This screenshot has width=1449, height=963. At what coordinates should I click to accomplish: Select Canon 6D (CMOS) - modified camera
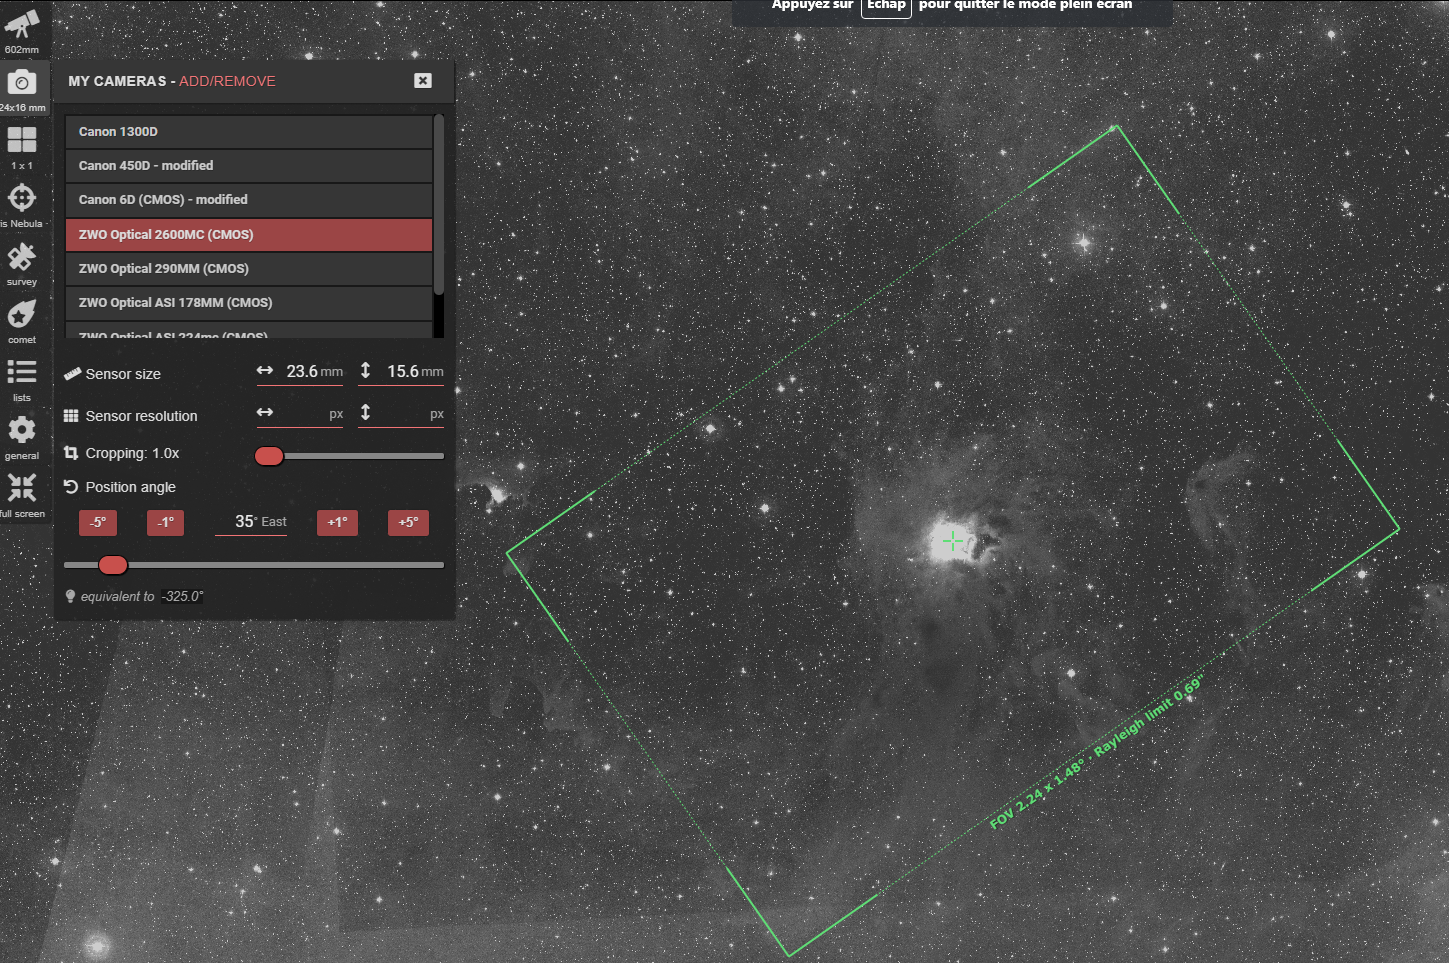(x=248, y=200)
